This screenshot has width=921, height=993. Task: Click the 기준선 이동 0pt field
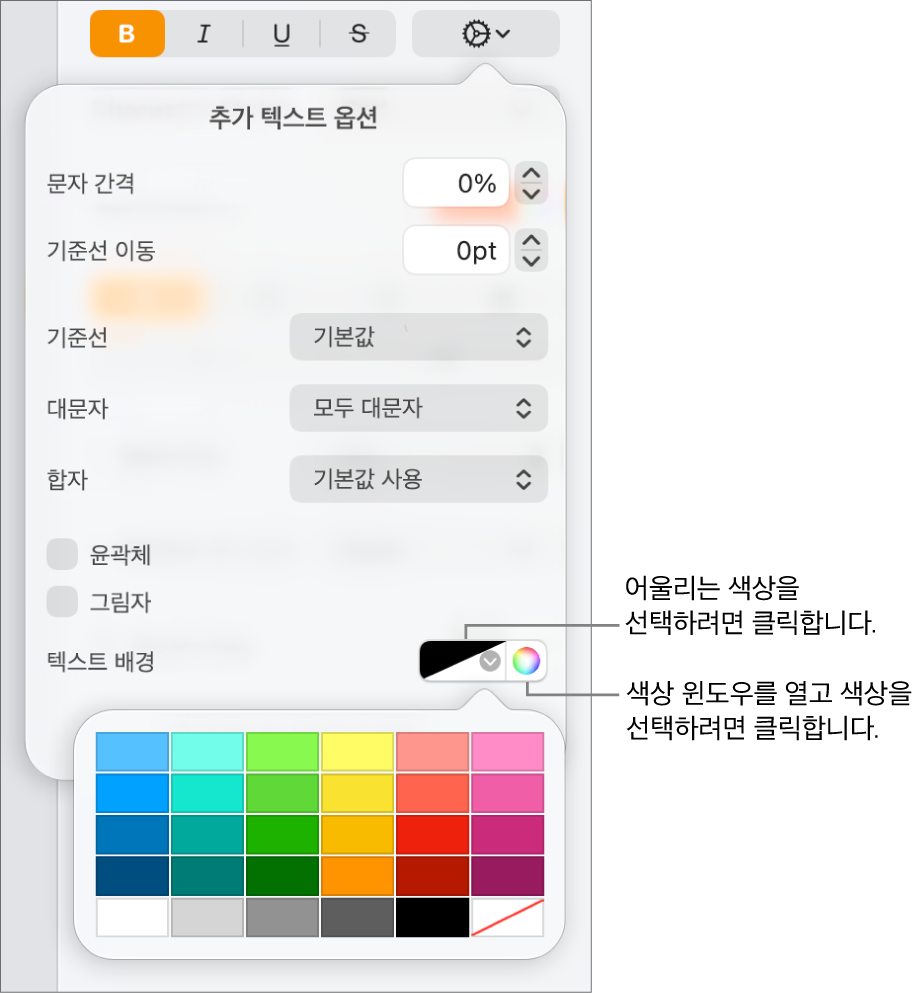pyautogui.click(x=456, y=250)
